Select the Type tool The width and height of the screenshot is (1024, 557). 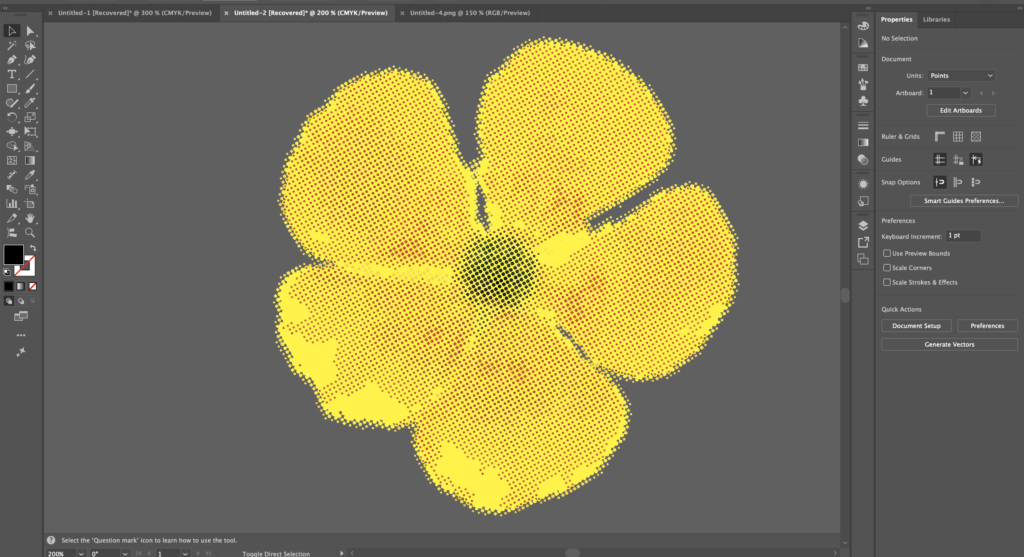(x=12, y=74)
